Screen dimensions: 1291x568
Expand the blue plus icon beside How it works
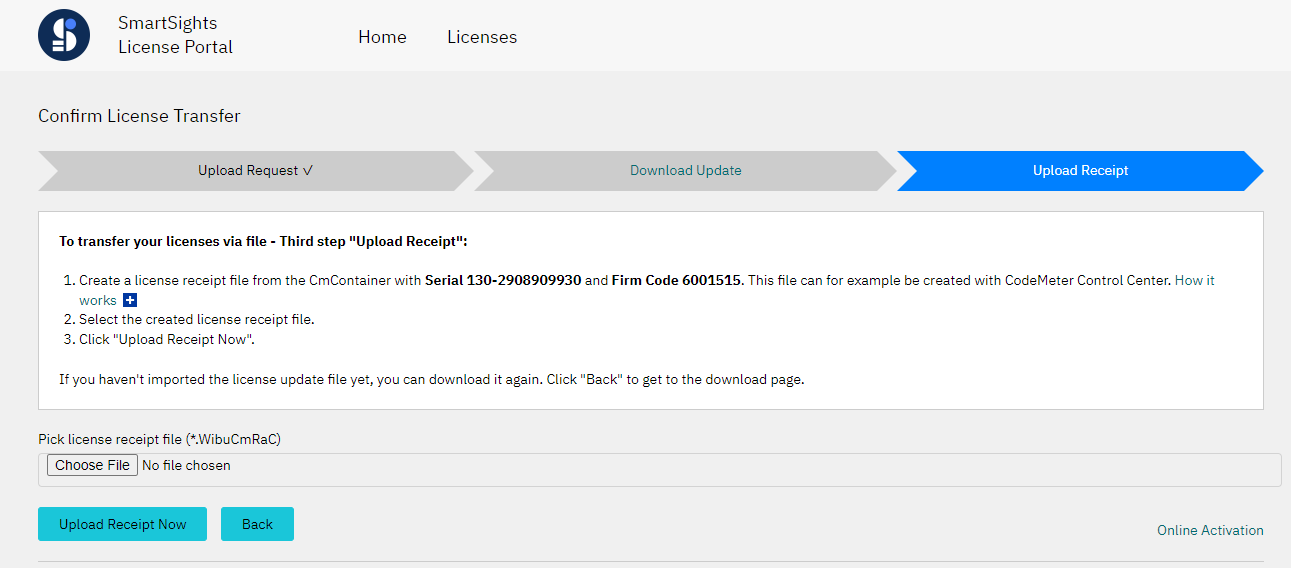(130, 300)
